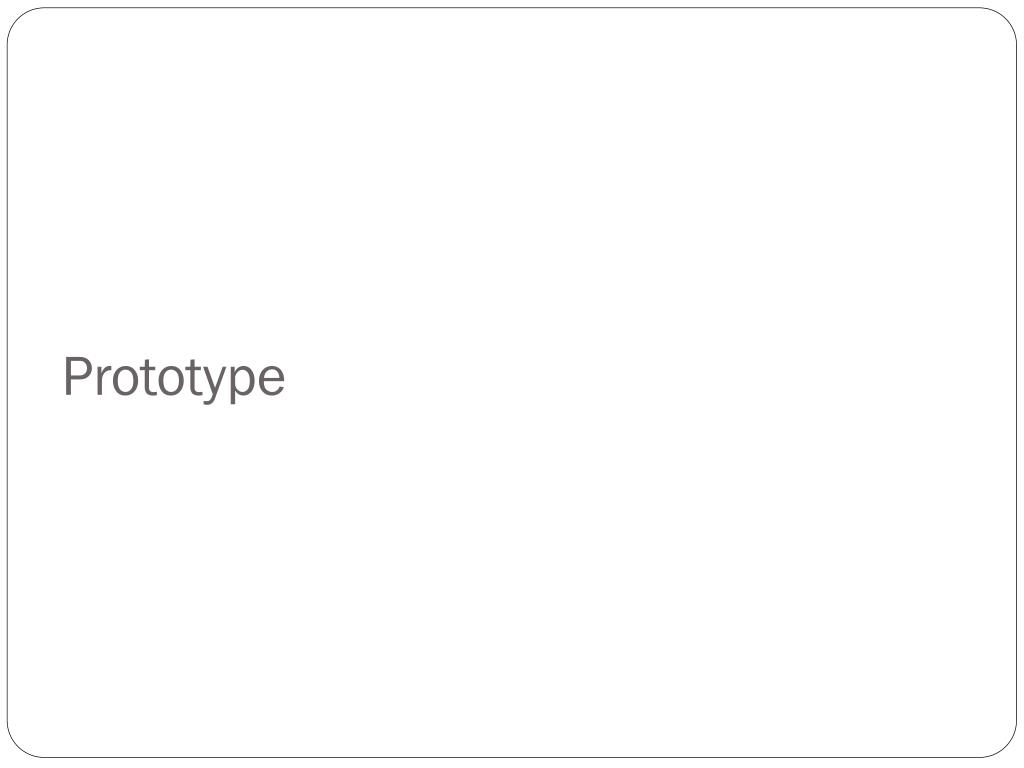This screenshot has height=768, width=1024.
Task: Click the first letter t in Prototype
Action: (148, 378)
